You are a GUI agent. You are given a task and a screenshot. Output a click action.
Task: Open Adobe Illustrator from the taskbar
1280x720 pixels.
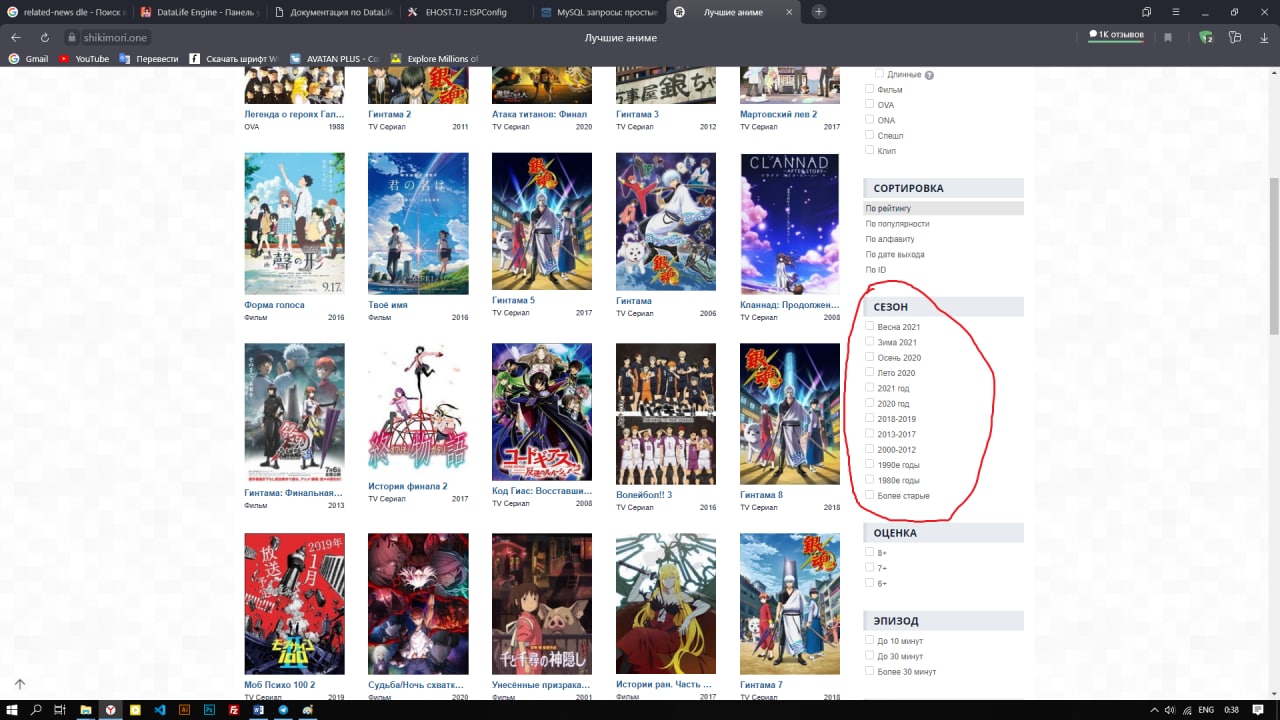point(184,709)
